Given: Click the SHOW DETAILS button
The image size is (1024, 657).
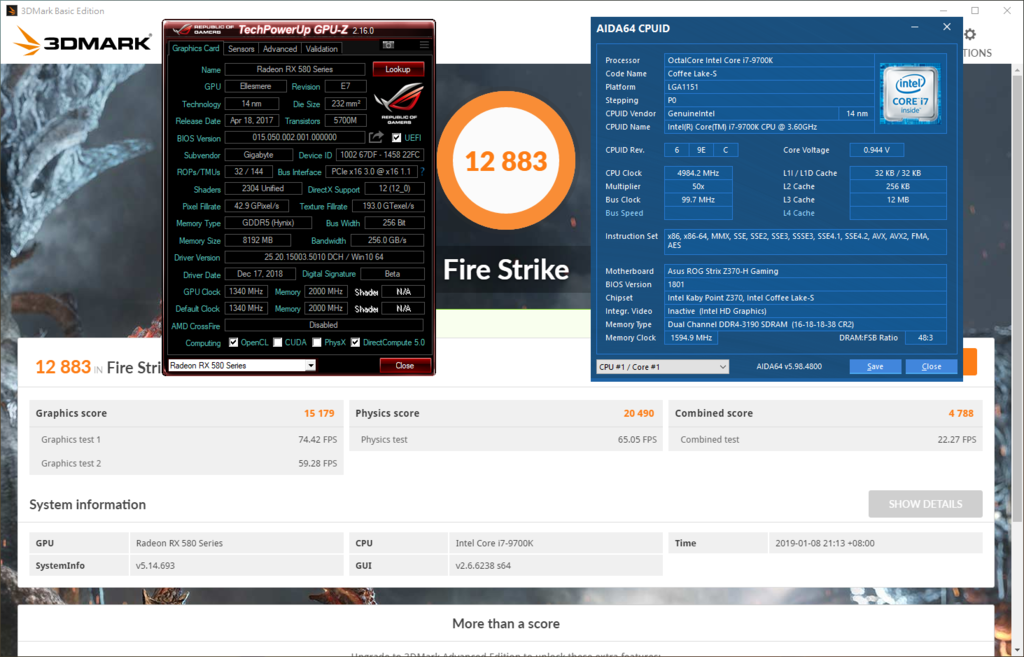Looking at the screenshot, I should tap(925, 504).
